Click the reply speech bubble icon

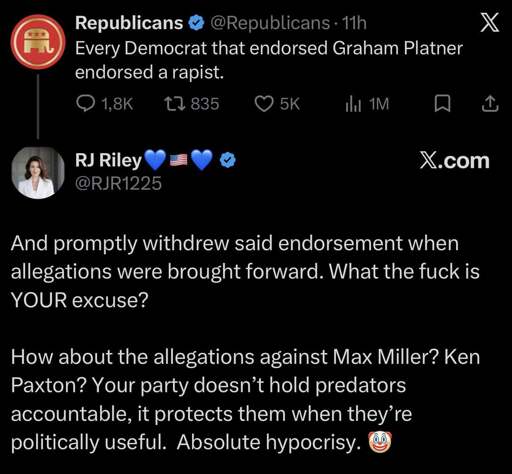pyautogui.click(x=85, y=103)
